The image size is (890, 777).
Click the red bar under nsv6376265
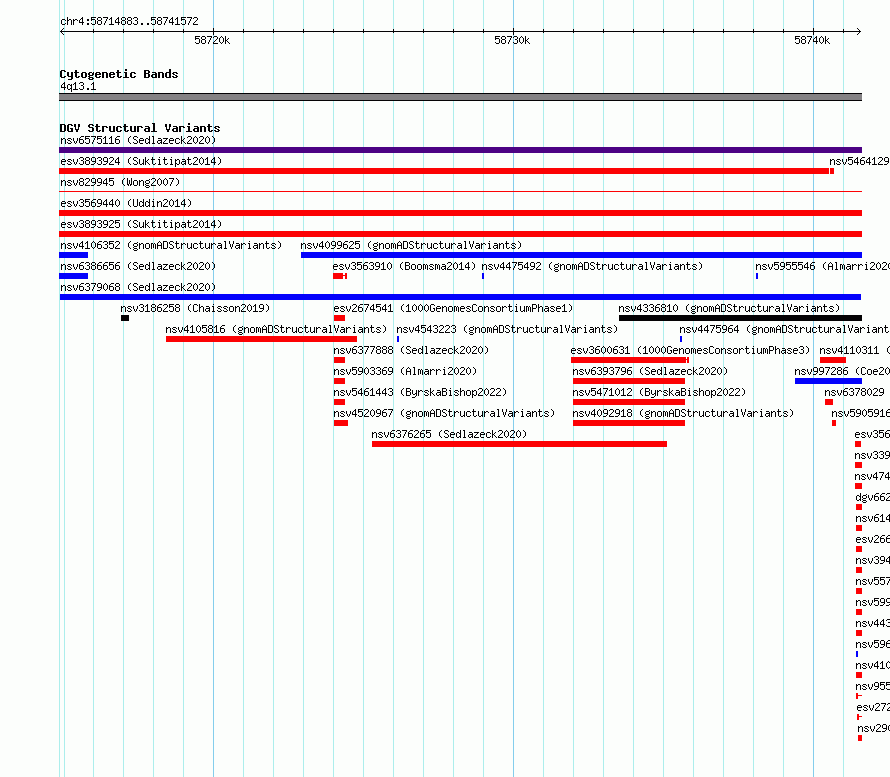pos(519,444)
